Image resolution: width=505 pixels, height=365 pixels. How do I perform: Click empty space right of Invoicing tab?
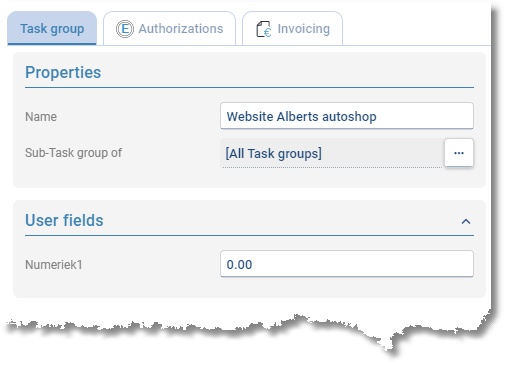(417, 28)
